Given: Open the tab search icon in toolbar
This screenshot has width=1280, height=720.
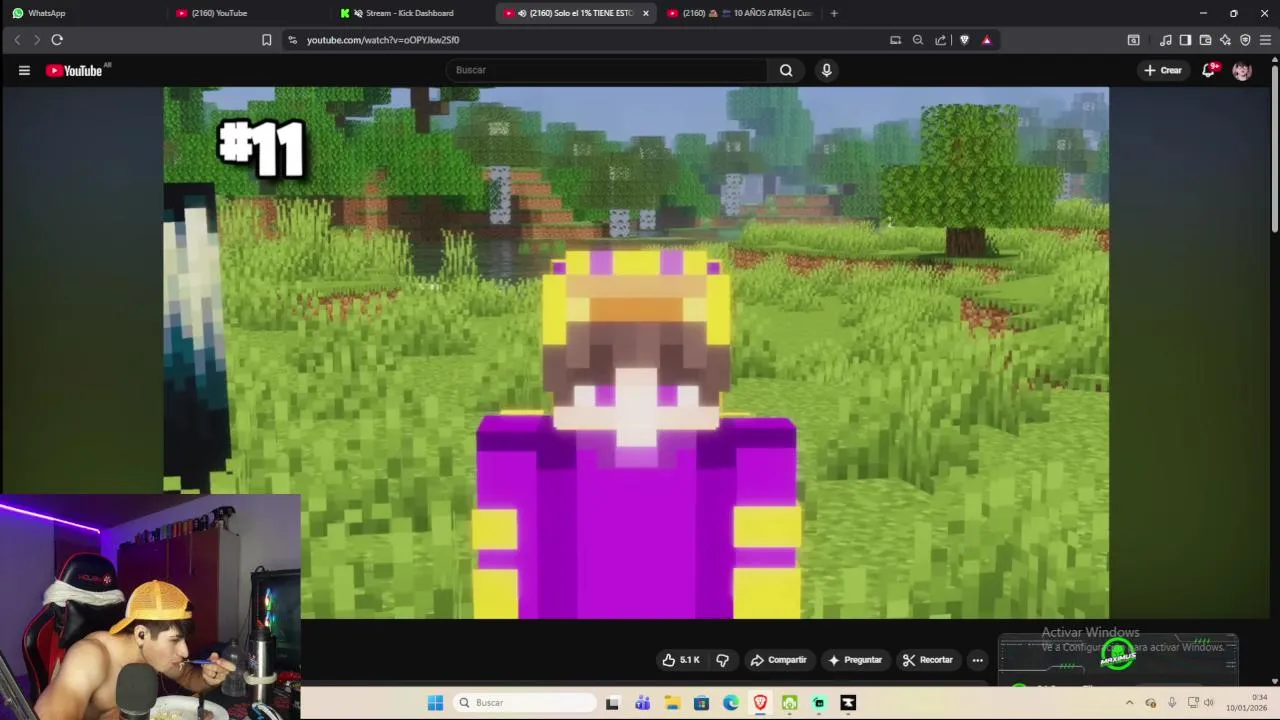Looking at the screenshot, I should point(1133,40).
